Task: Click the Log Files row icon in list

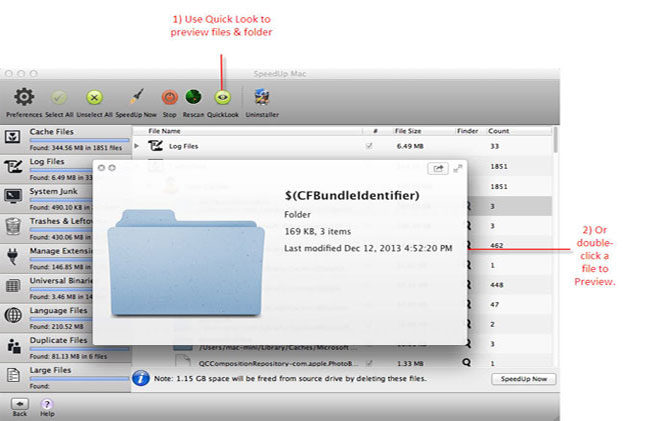Action: (x=155, y=146)
